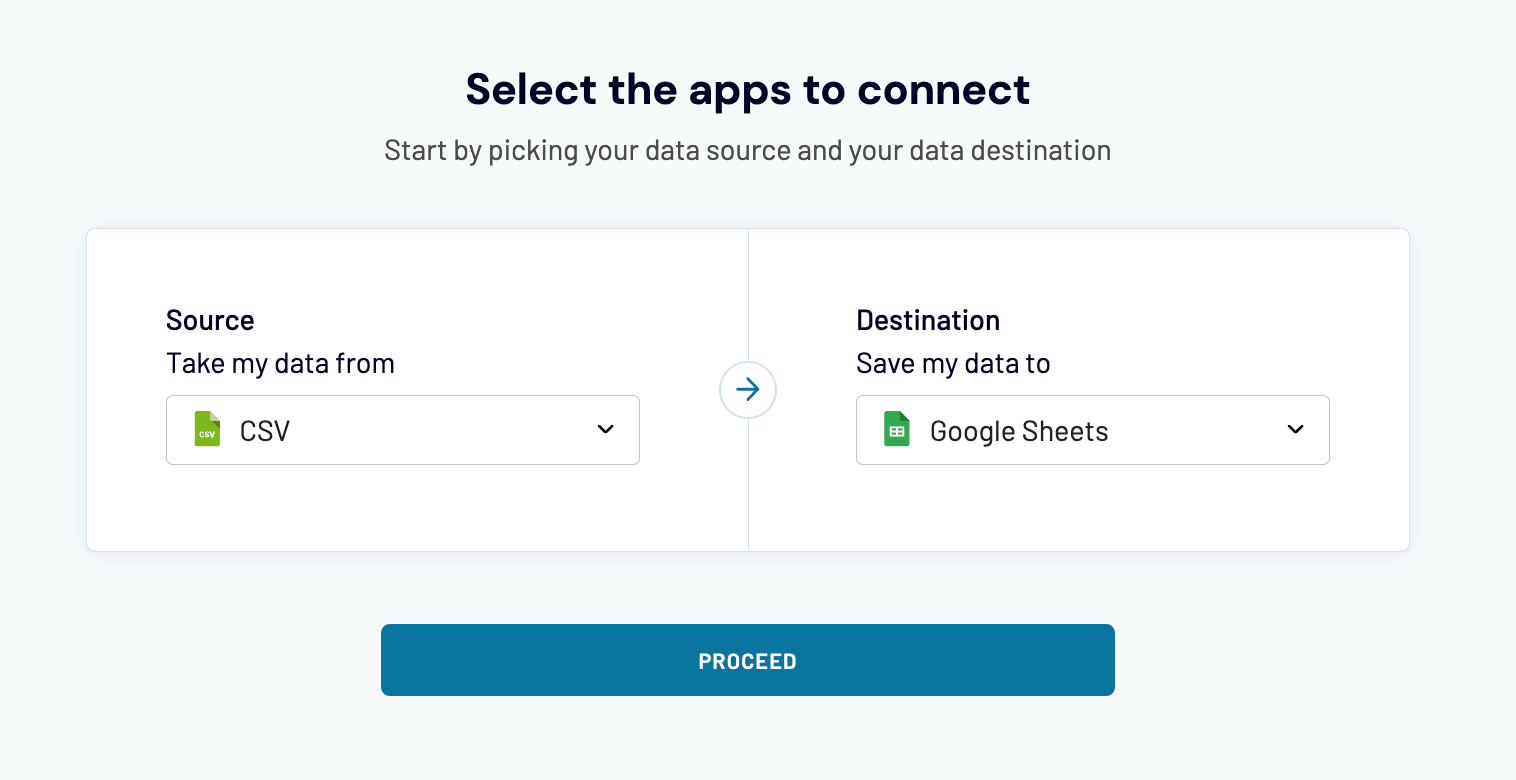Click the Google Sheets green icon

(896, 429)
